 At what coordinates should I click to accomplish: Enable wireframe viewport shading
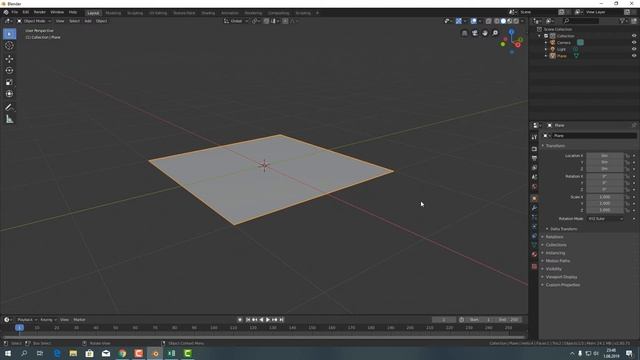tap(497, 21)
